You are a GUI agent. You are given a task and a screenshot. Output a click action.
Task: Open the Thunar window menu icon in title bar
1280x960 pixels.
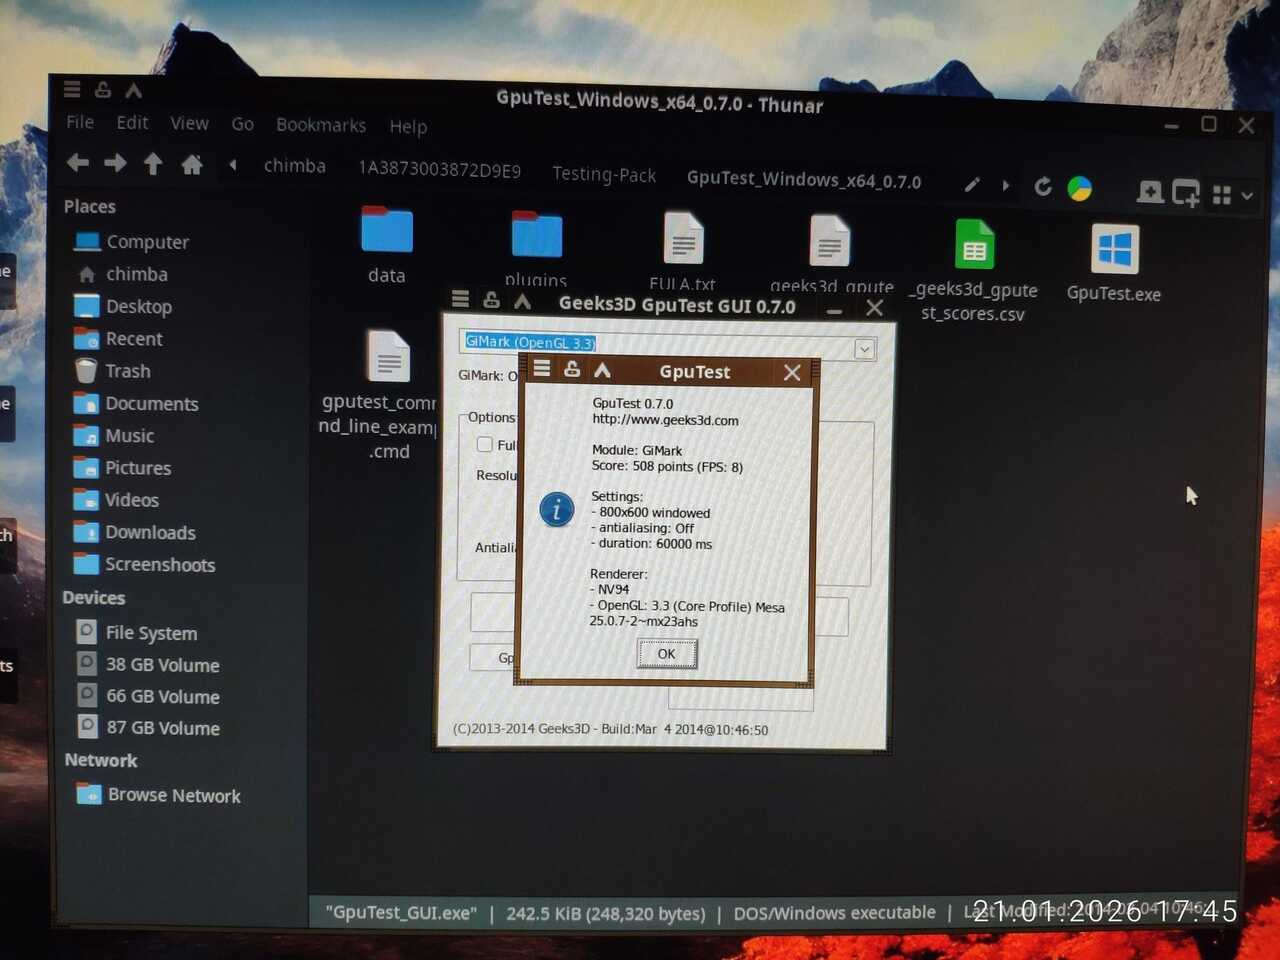coord(72,89)
